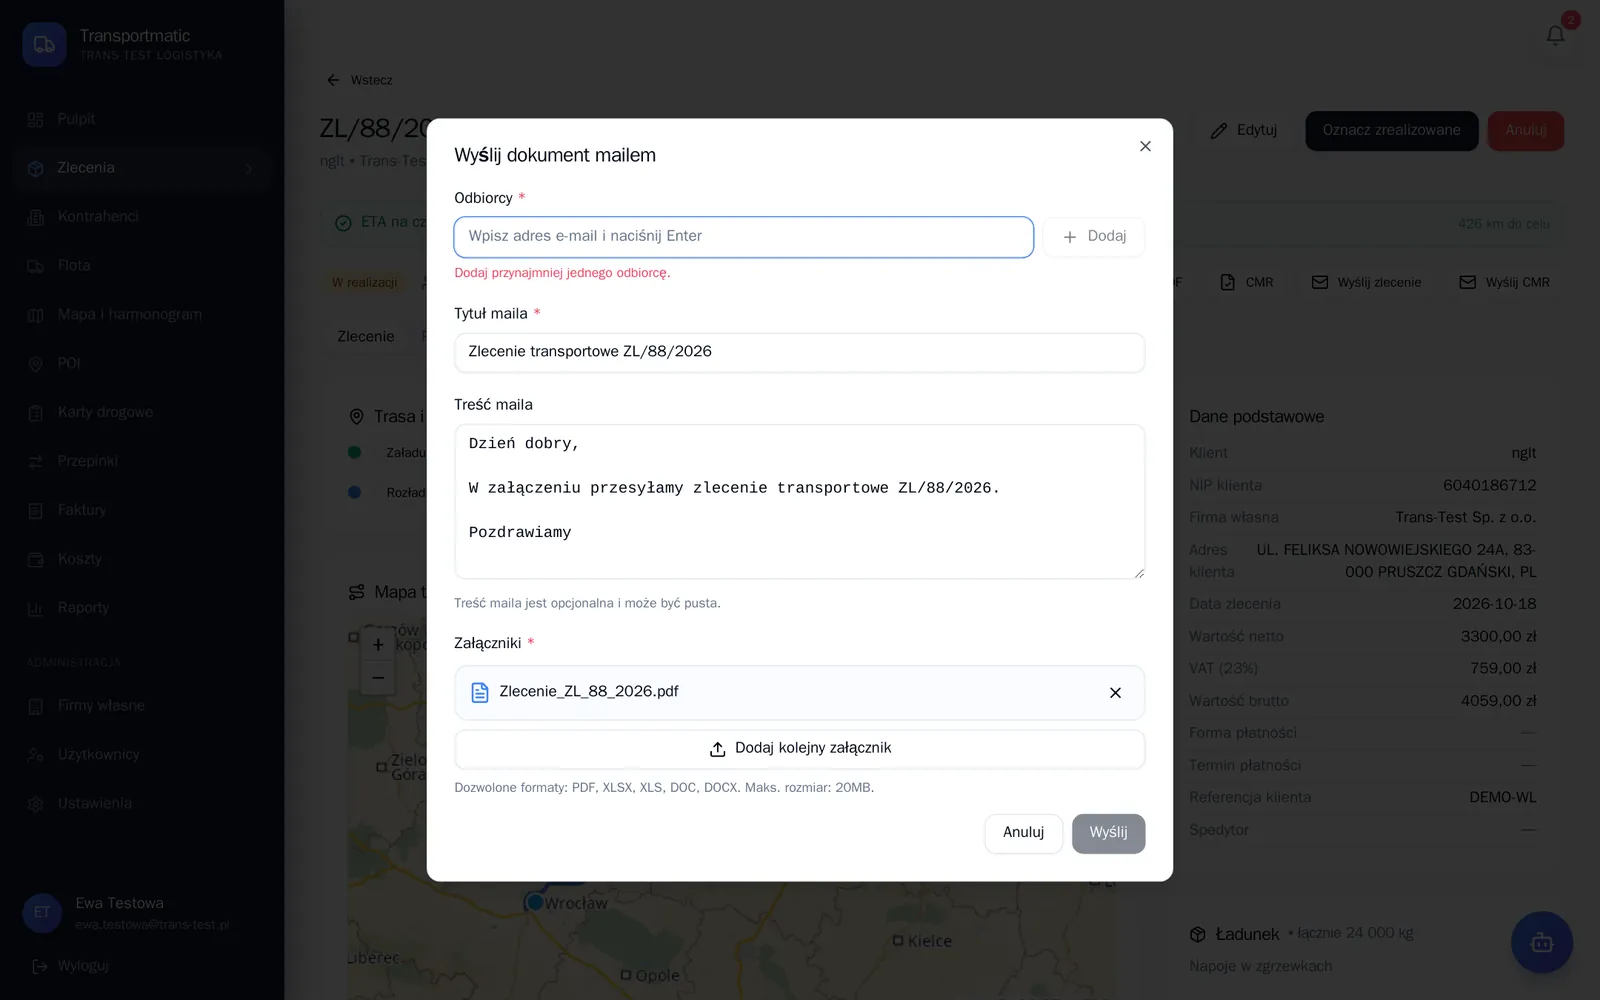Click the CMR document icon
Image resolution: width=1600 pixels, height=1000 pixels.
click(1227, 283)
